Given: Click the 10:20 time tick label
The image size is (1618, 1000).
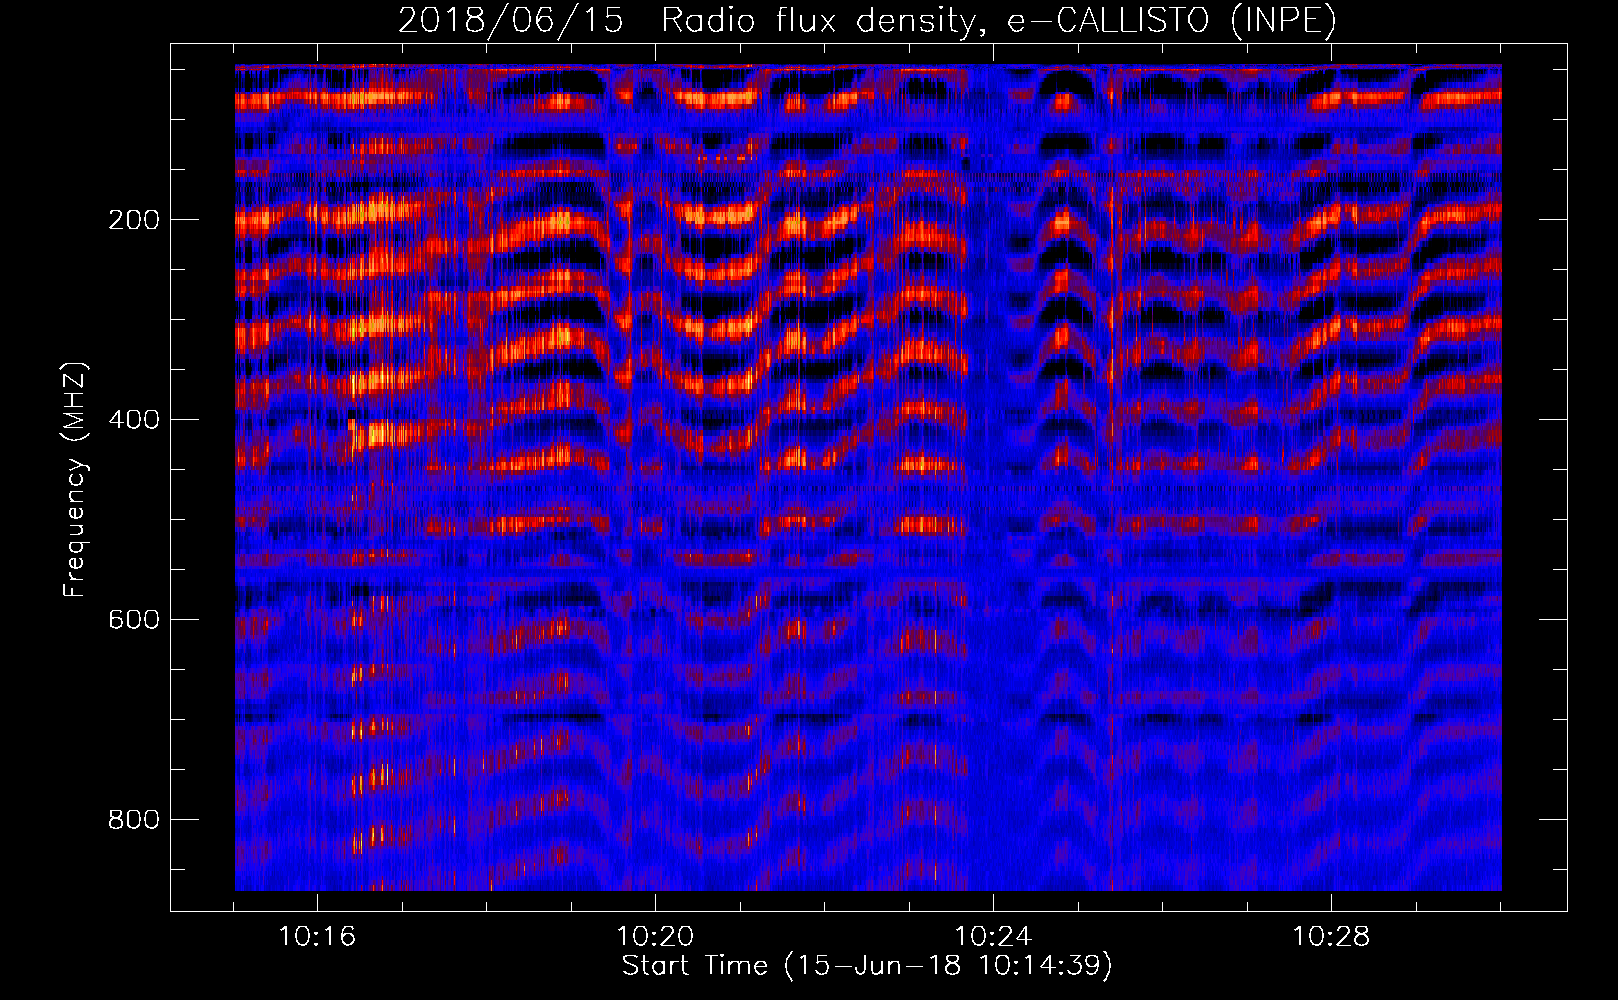Looking at the screenshot, I should 655,937.
